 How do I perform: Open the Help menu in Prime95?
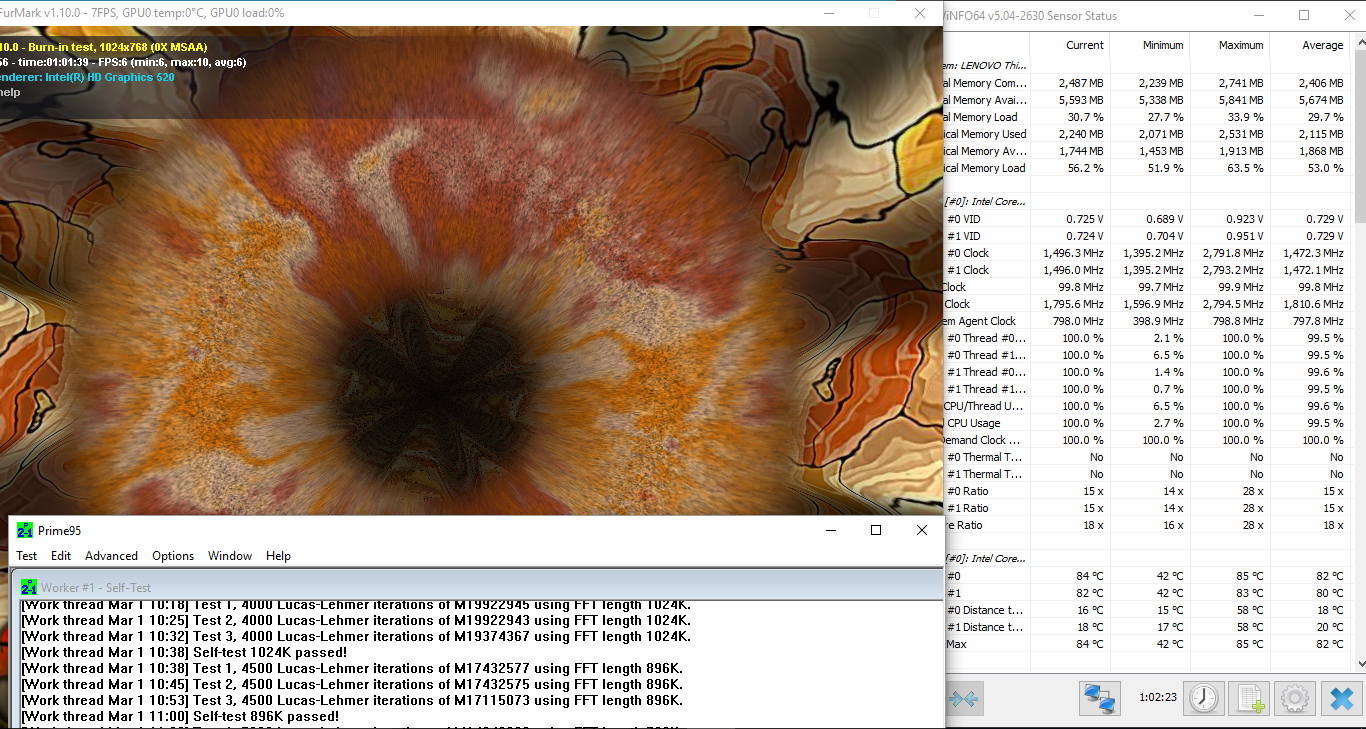pos(278,556)
